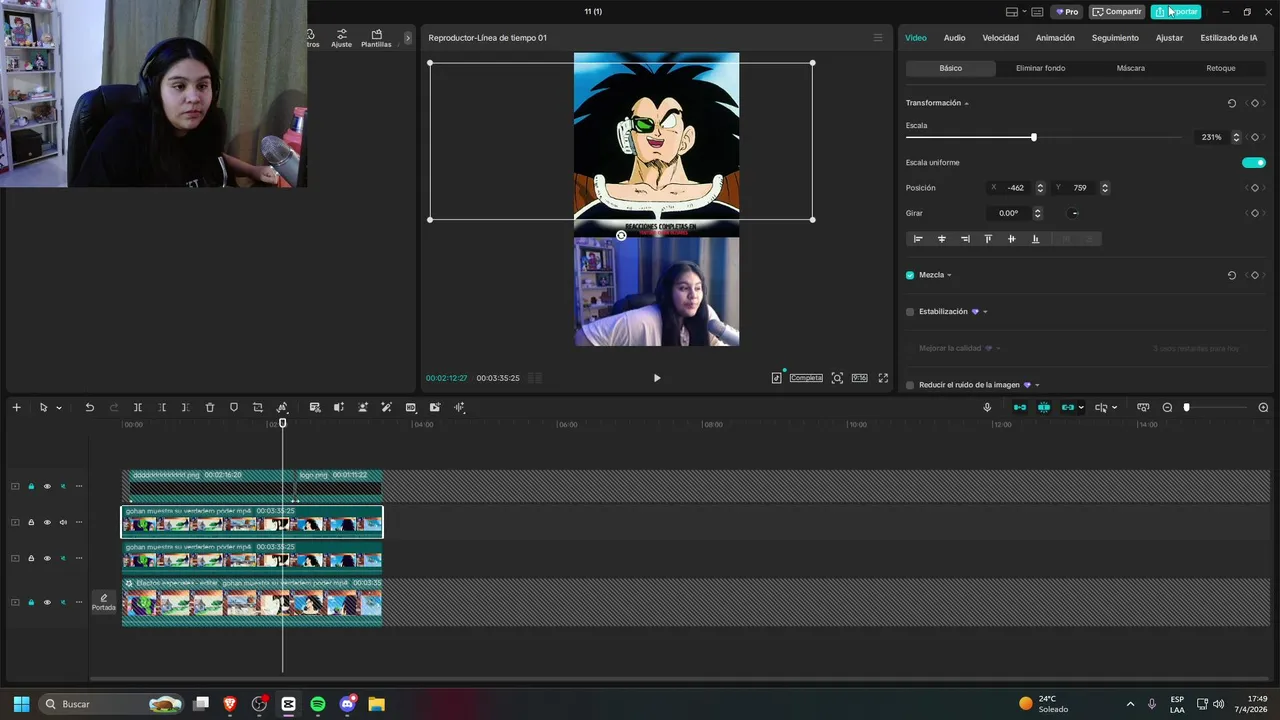The height and width of the screenshot is (720, 1280).
Task: Open the selection tool dropdown arrow
Action: 59,408
